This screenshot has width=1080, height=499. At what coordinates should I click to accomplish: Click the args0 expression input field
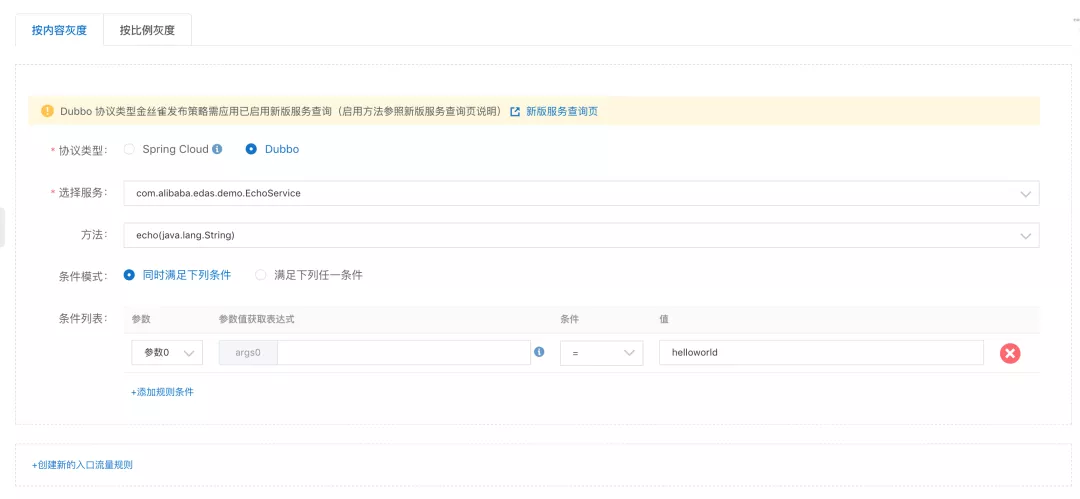click(403, 353)
